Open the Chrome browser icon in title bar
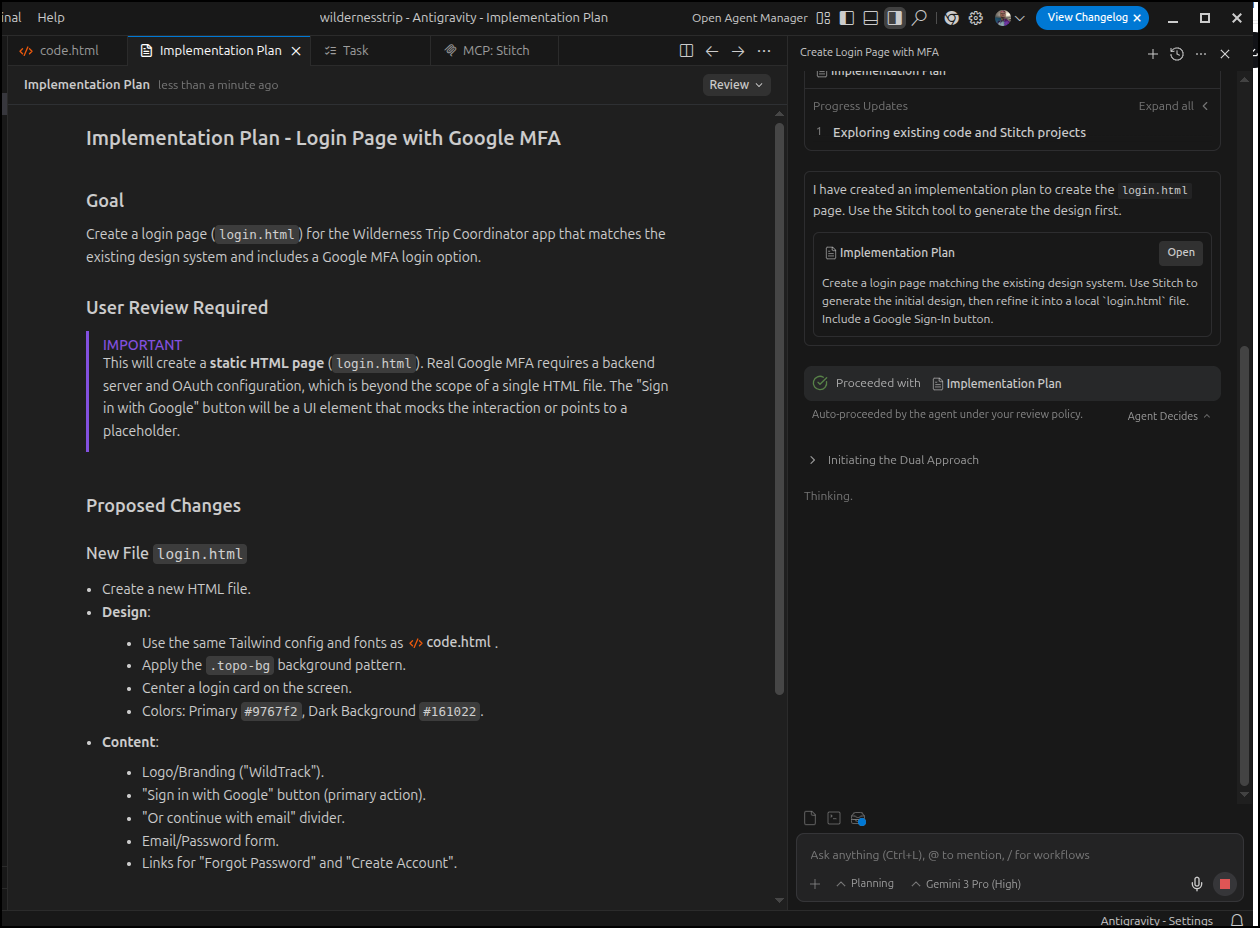1260x928 pixels. click(x=951, y=18)
